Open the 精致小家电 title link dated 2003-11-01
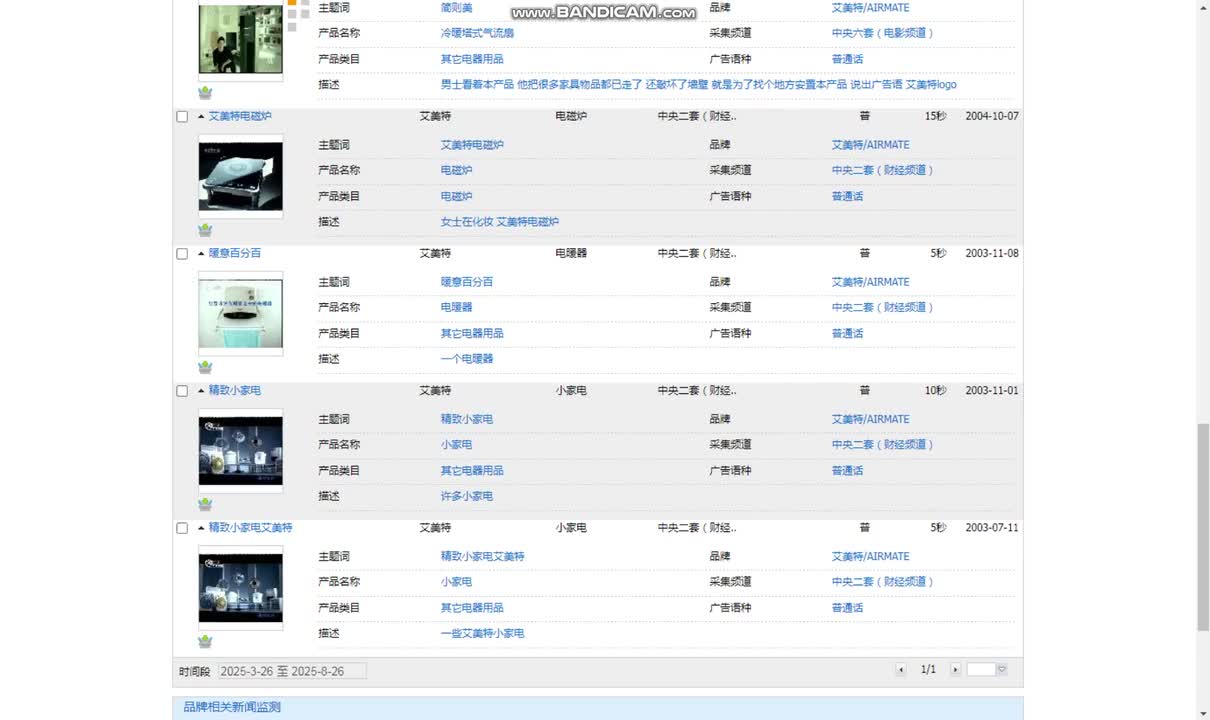 [235, 390]
